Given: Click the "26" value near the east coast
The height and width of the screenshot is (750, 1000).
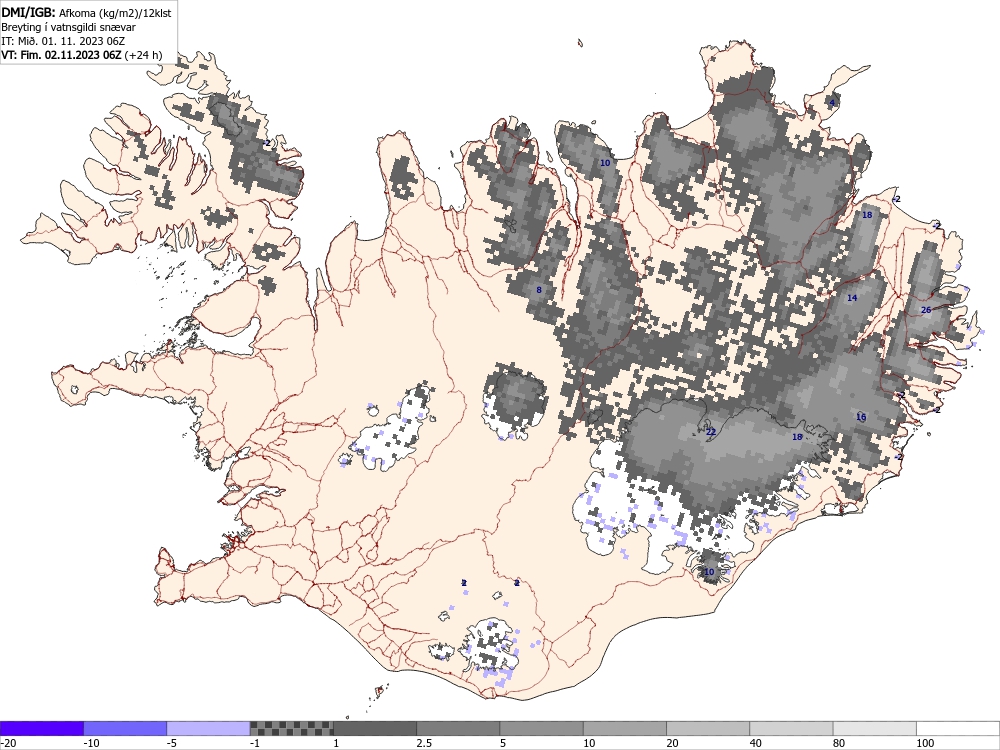Looking at the screenshot, I should (x=926, y=310).
